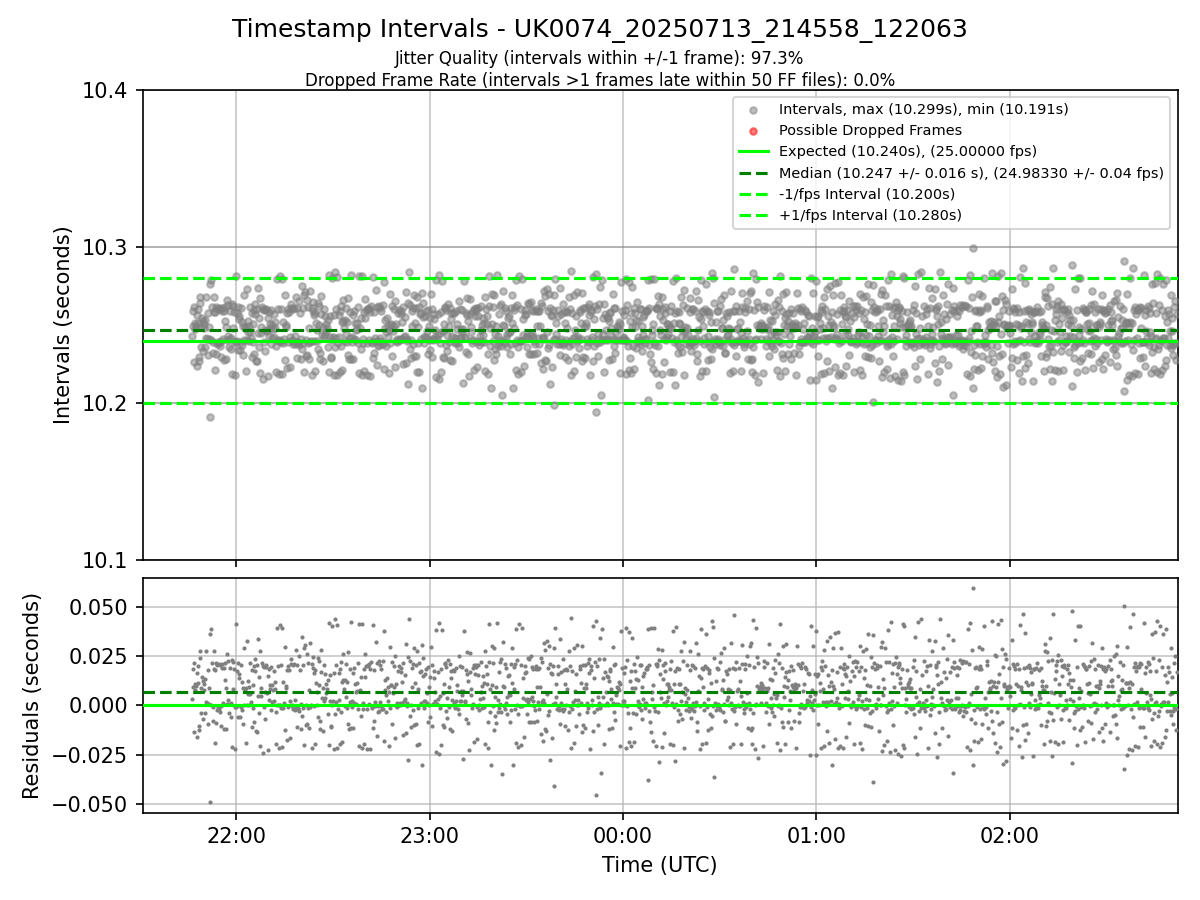Image resolution: width=1200 pixels, height=900 pixels.
Task: Click the 'Dropped Frame Rate' subtitle line
Action: click(x=600, y=80)
